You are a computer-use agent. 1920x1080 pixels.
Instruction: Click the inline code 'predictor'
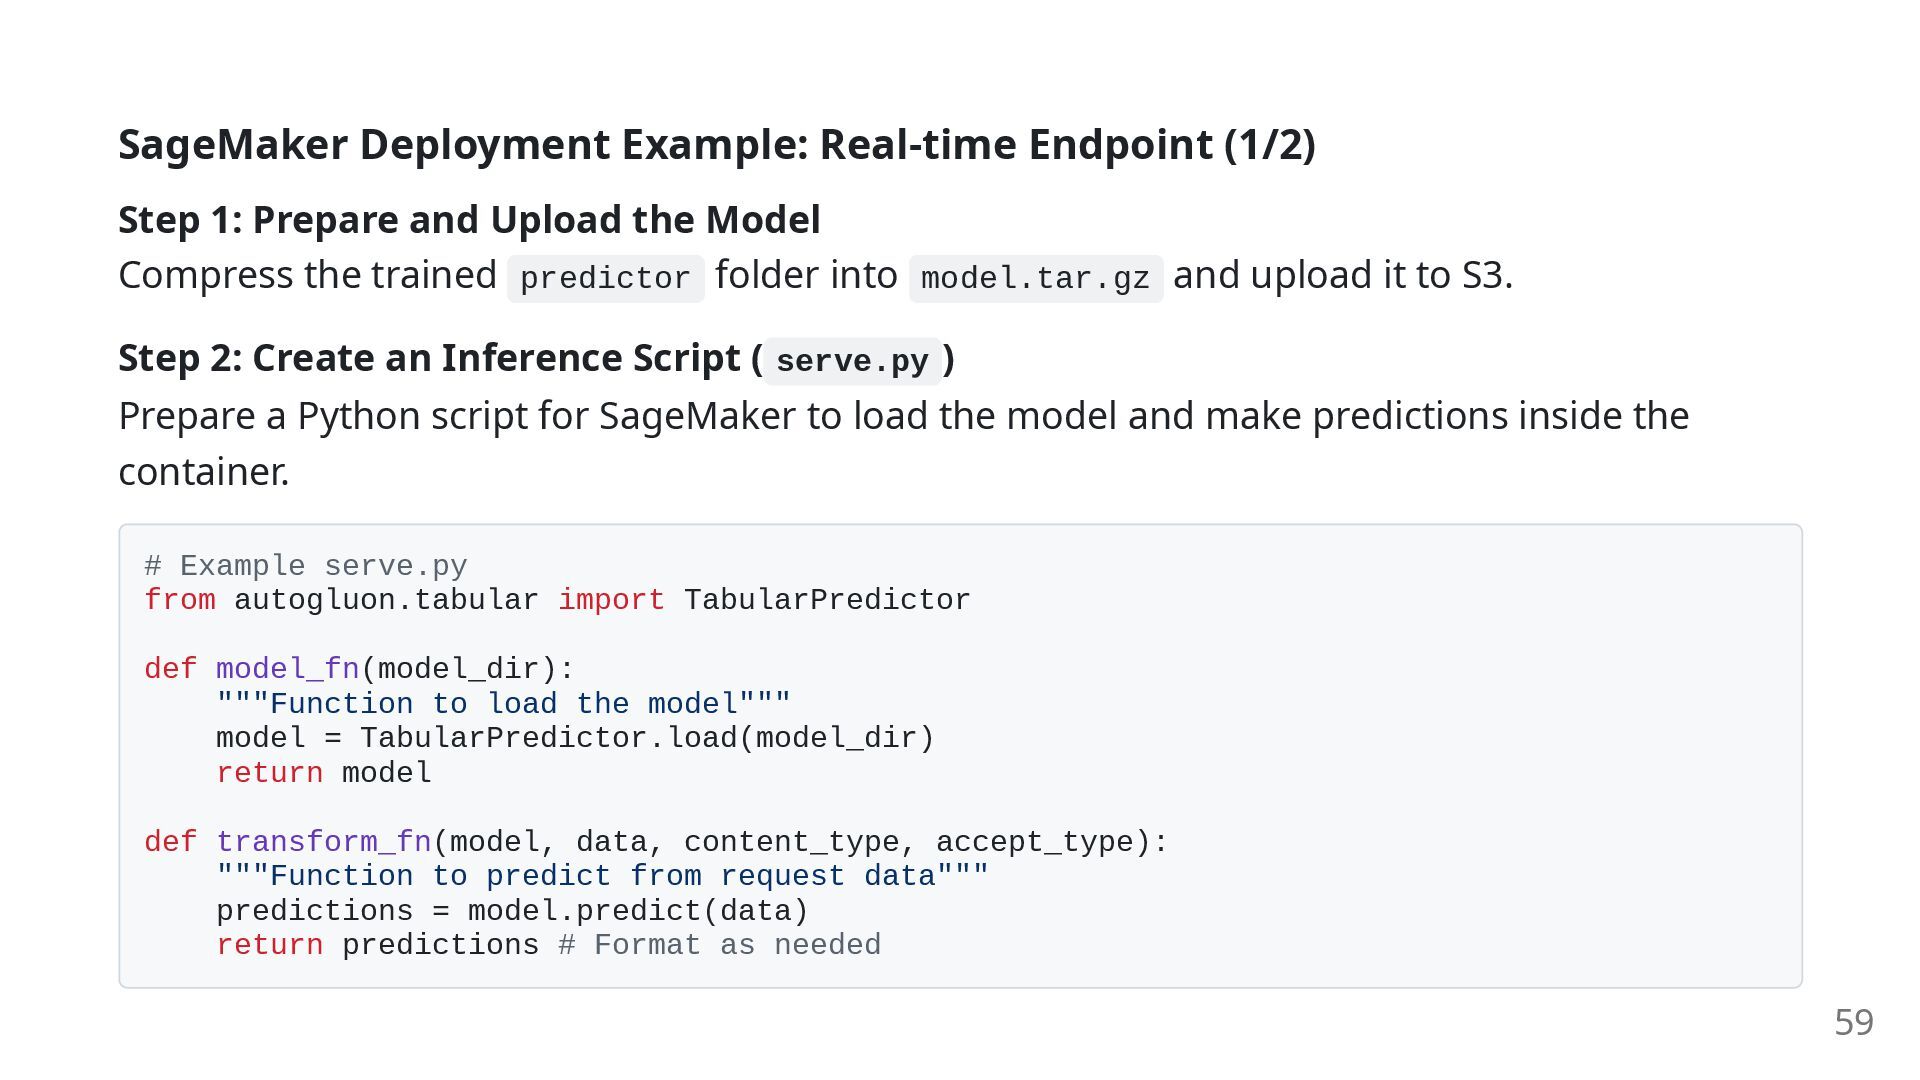[x=605, y=278]
